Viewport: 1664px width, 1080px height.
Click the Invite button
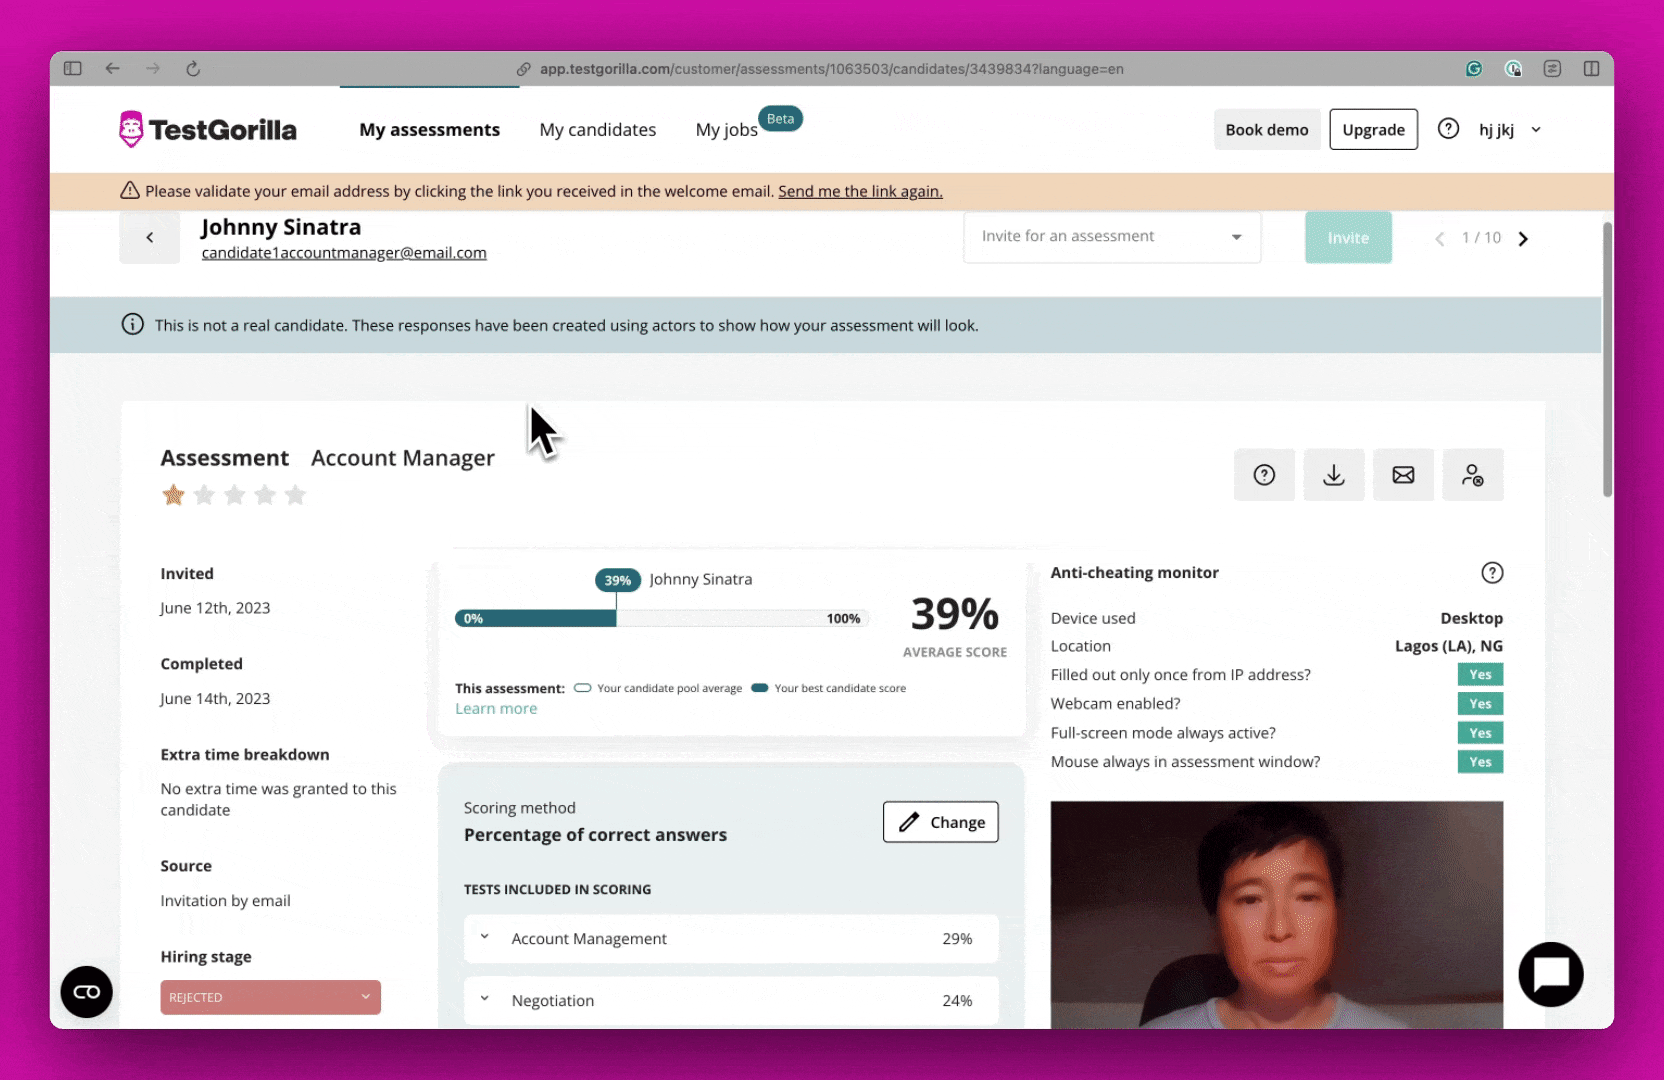point(1348,238)
